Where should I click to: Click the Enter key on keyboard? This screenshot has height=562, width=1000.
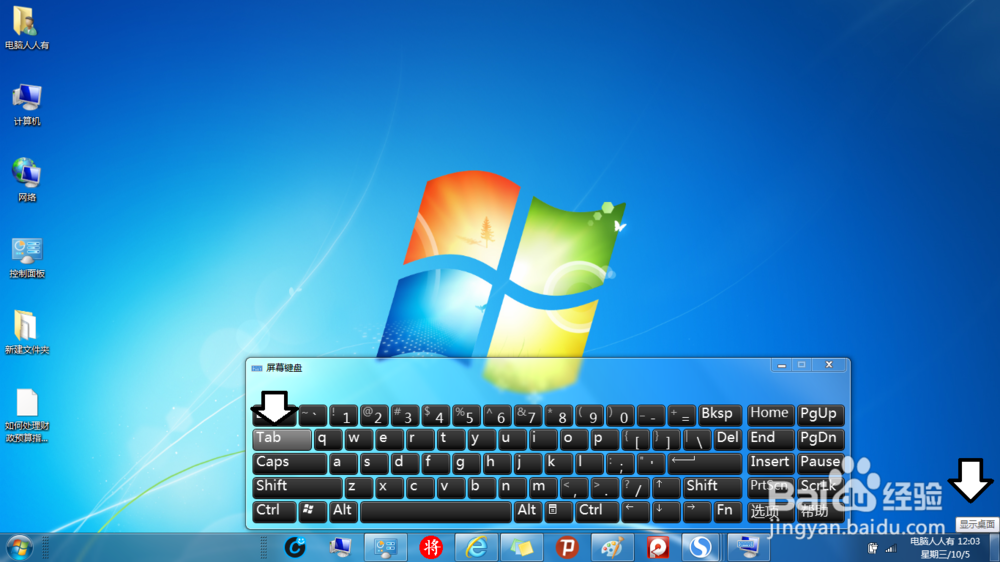(705, 463)
